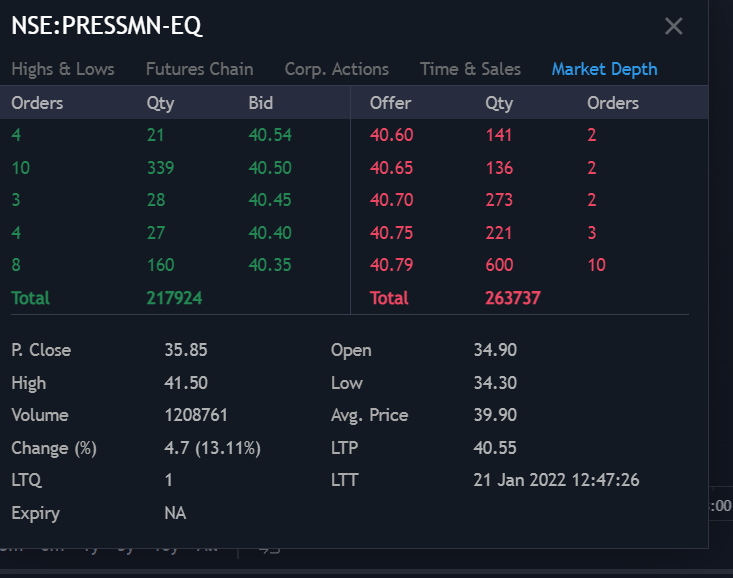Screen dimensions: 733x578
Task: Click bid price 40.40
Action: 270,233
